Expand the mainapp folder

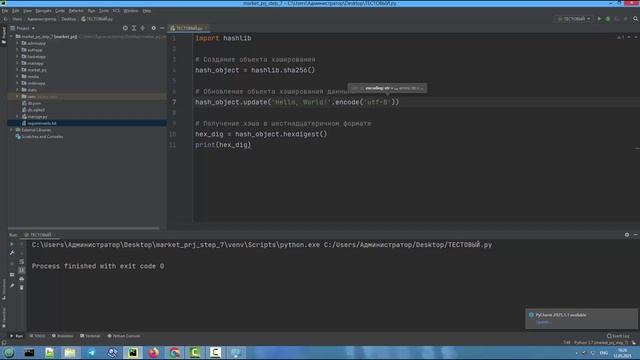click(x=17, y=63)
